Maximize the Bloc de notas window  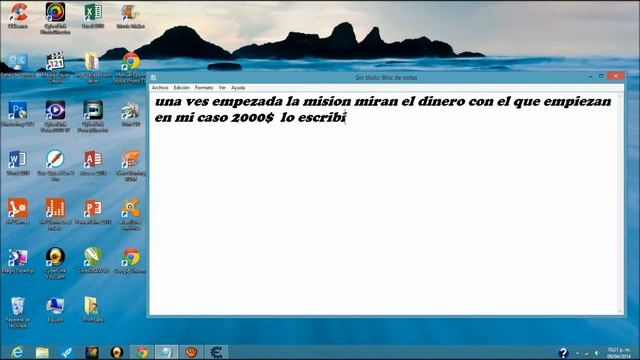point(601,76)
